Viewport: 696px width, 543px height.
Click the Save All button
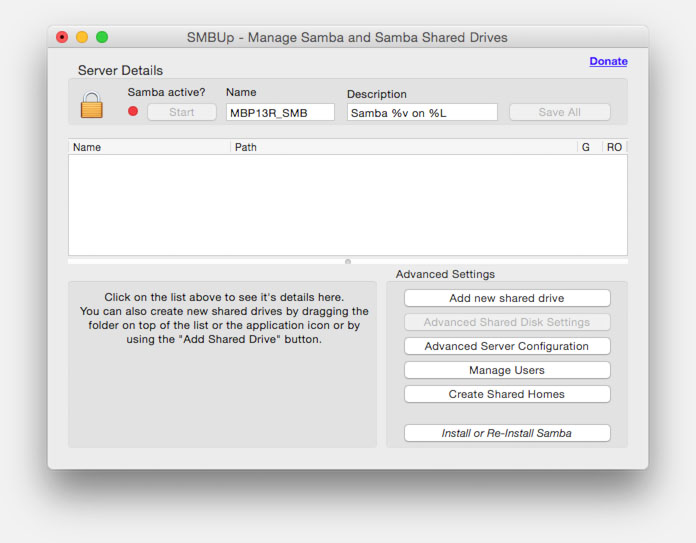560,112
